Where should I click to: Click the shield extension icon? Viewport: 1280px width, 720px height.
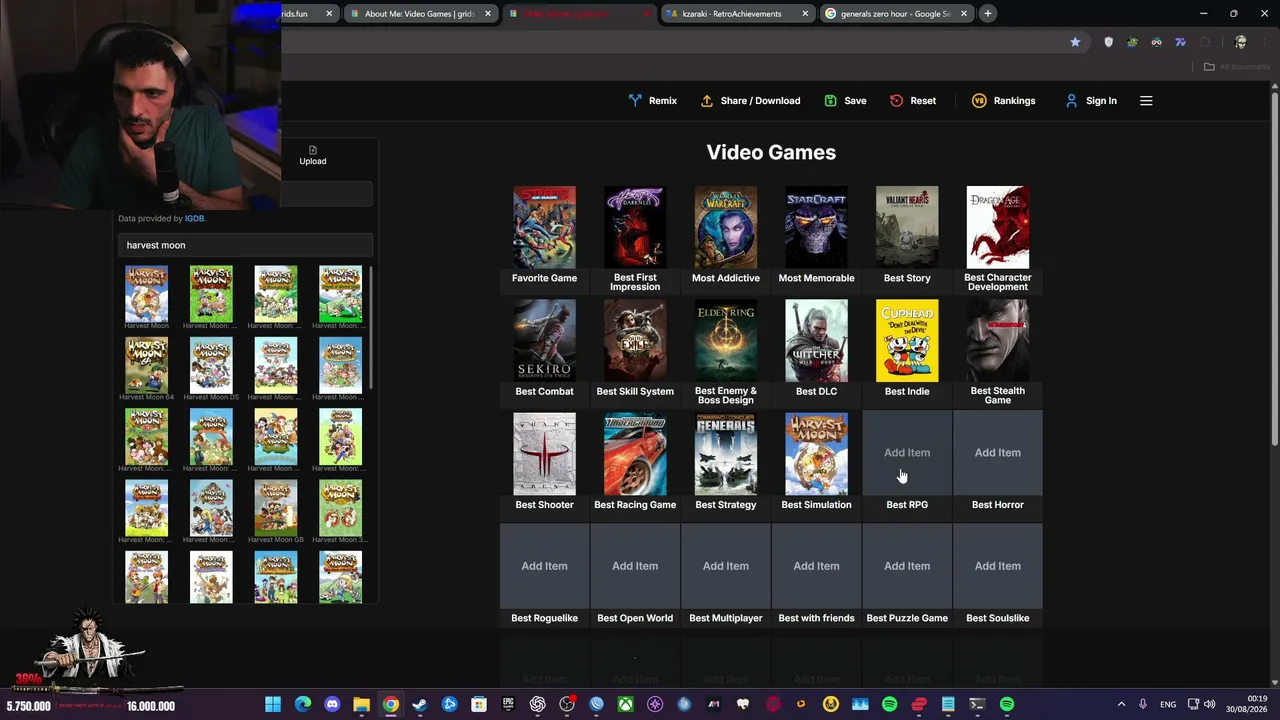[1108, 42]
